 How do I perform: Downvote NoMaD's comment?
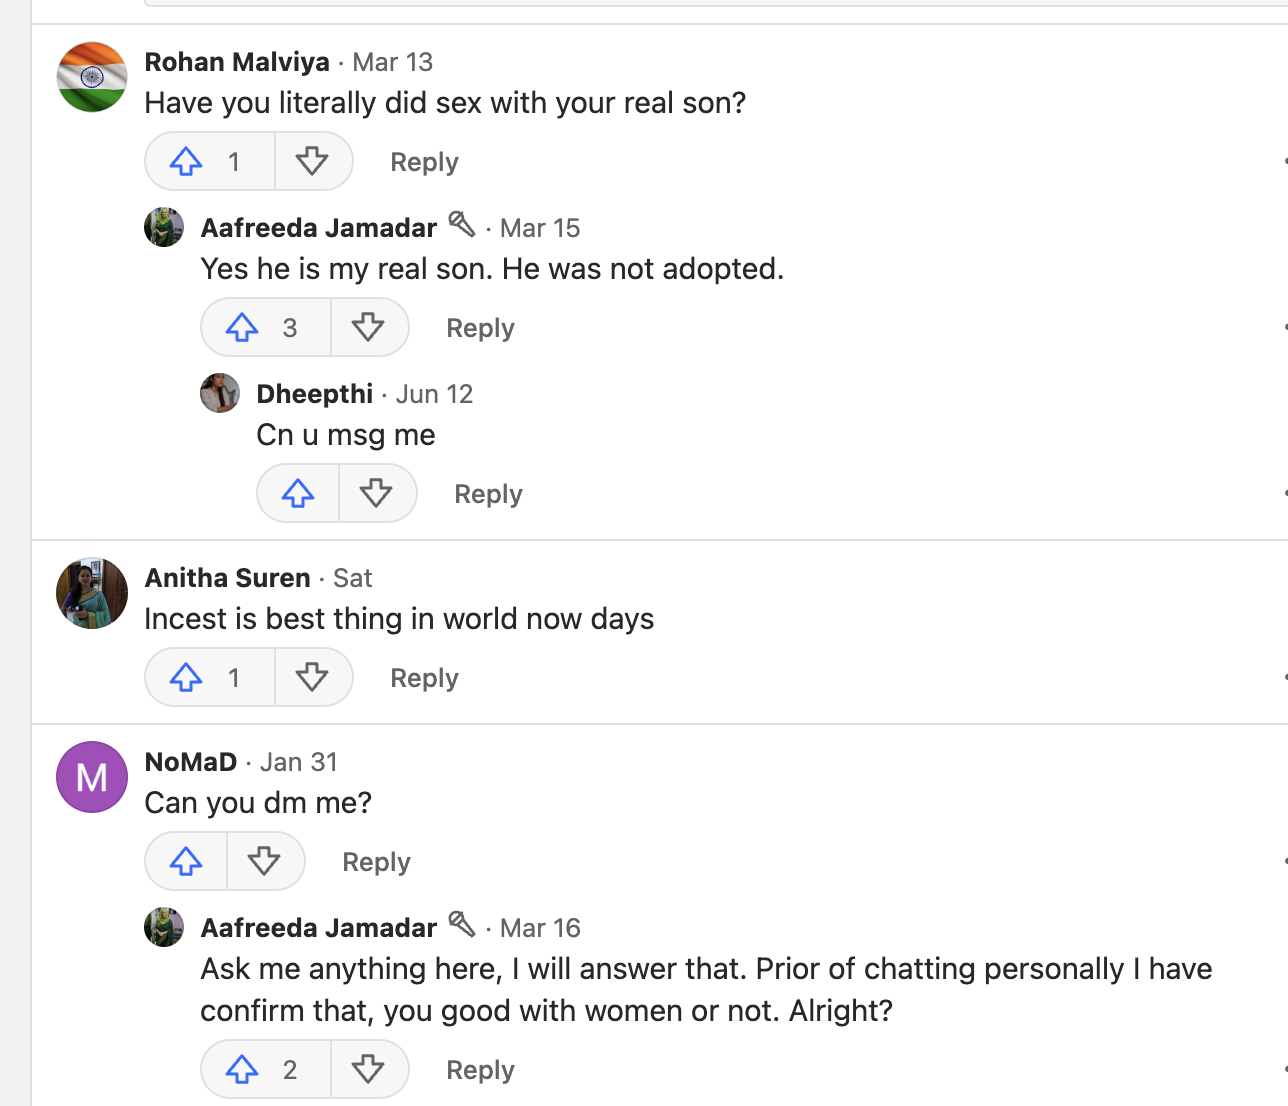pos(264,861)
